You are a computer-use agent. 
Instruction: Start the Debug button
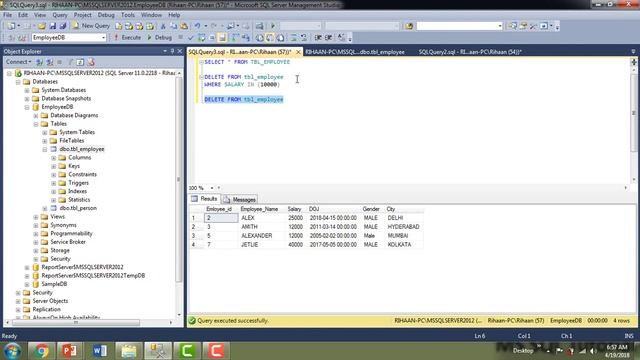click(x=159, y=38)
